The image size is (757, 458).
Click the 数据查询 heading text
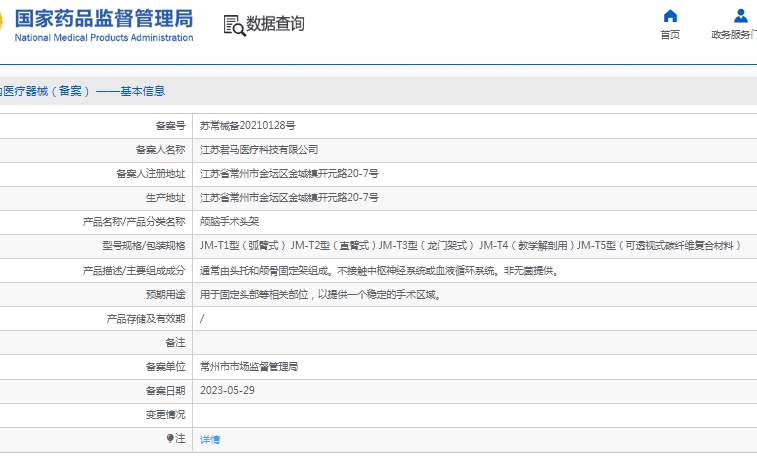(275, 23)
